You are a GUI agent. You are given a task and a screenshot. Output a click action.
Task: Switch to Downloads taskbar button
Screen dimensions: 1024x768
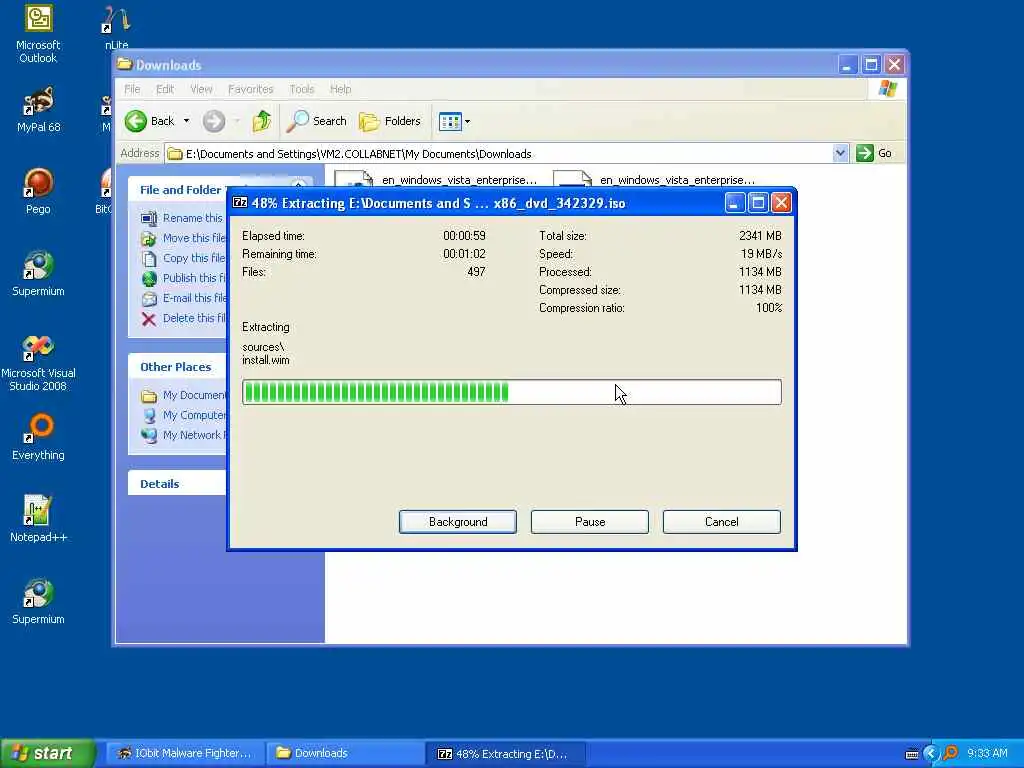[344, 753]
